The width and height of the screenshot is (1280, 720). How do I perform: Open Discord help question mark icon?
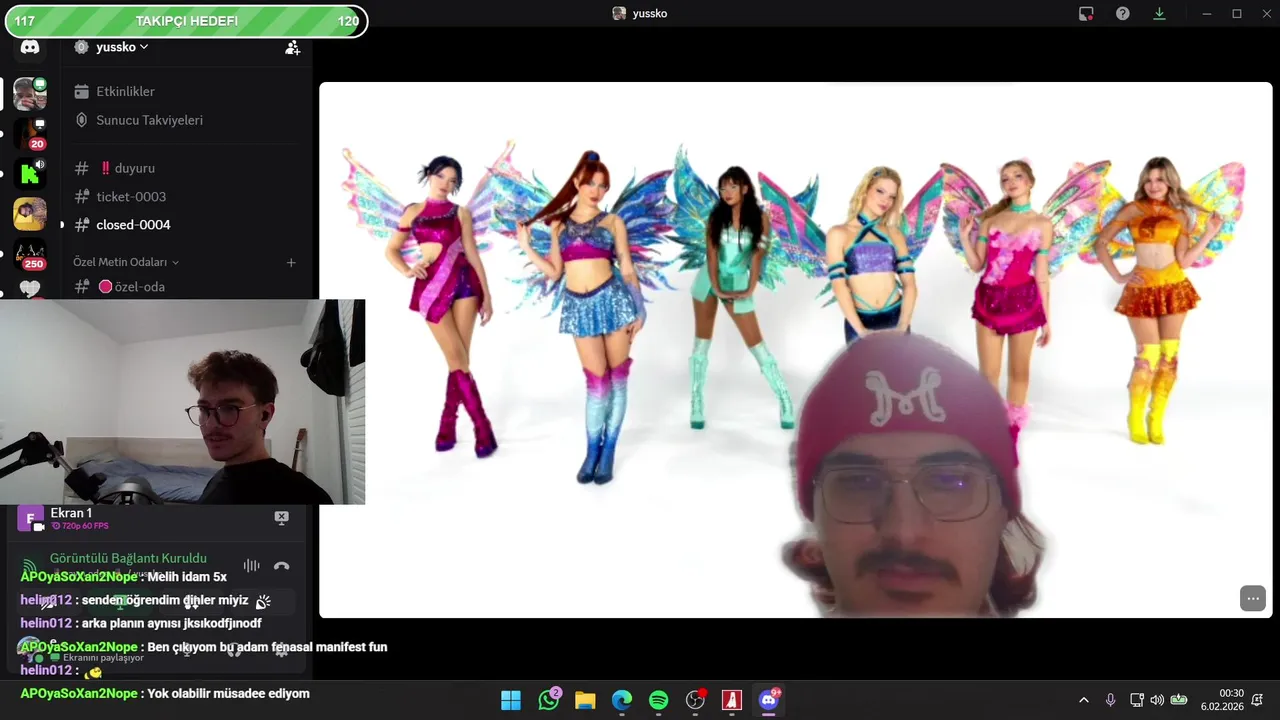click(1123, 13)
